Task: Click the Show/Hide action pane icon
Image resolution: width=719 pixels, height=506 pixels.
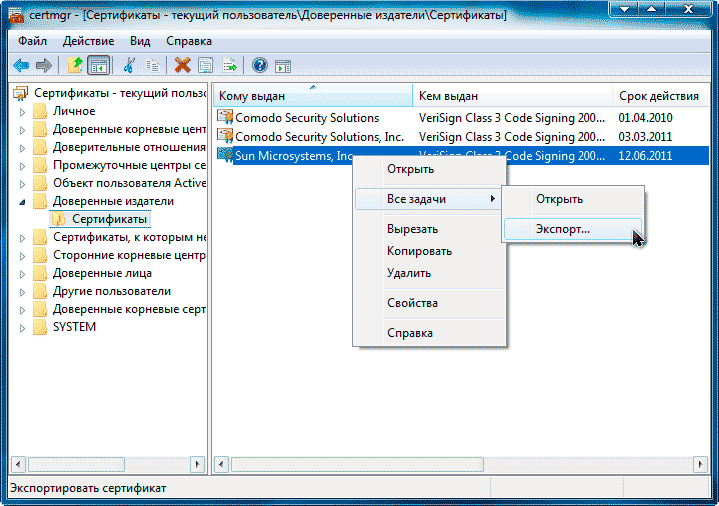Action: pos(283,67)
